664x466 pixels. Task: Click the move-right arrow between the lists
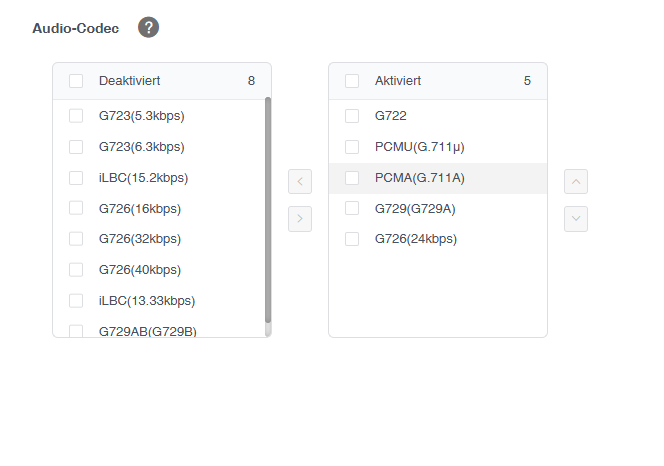click(300, 219)
